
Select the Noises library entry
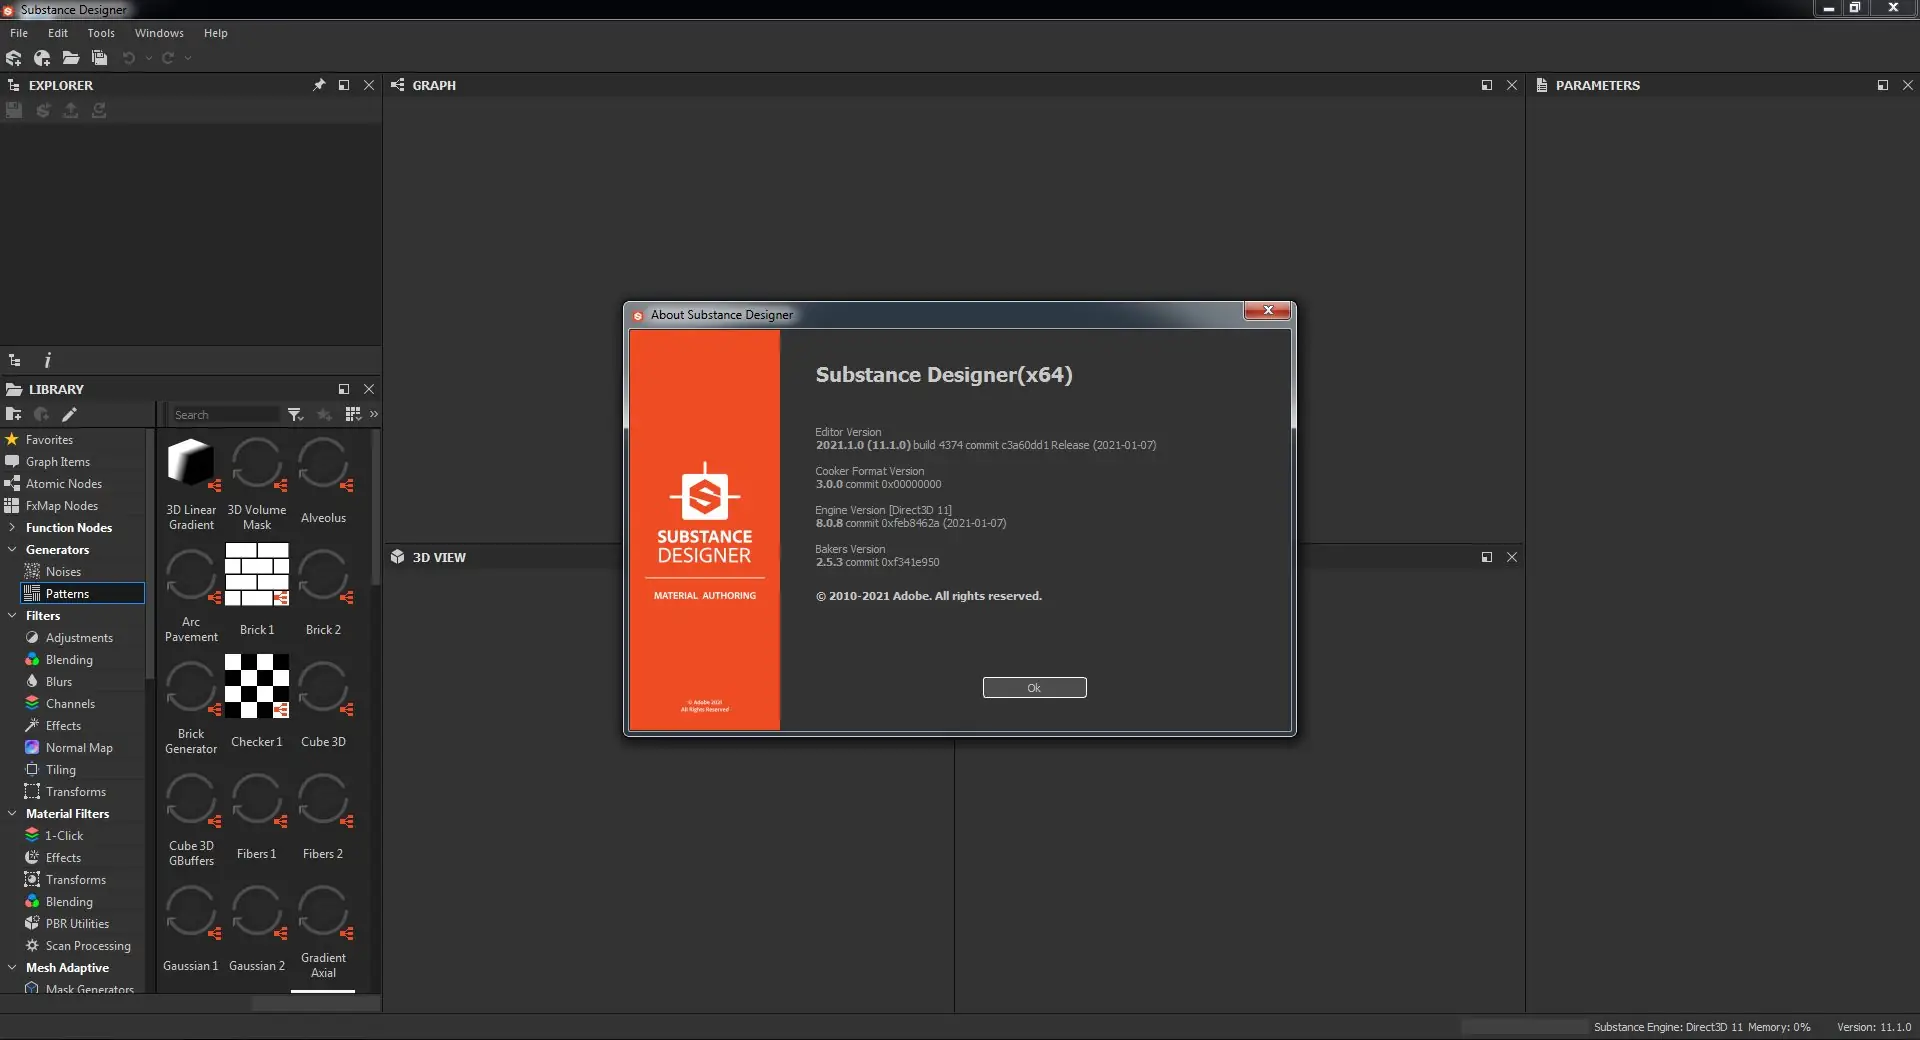click(x=64, y=571)
